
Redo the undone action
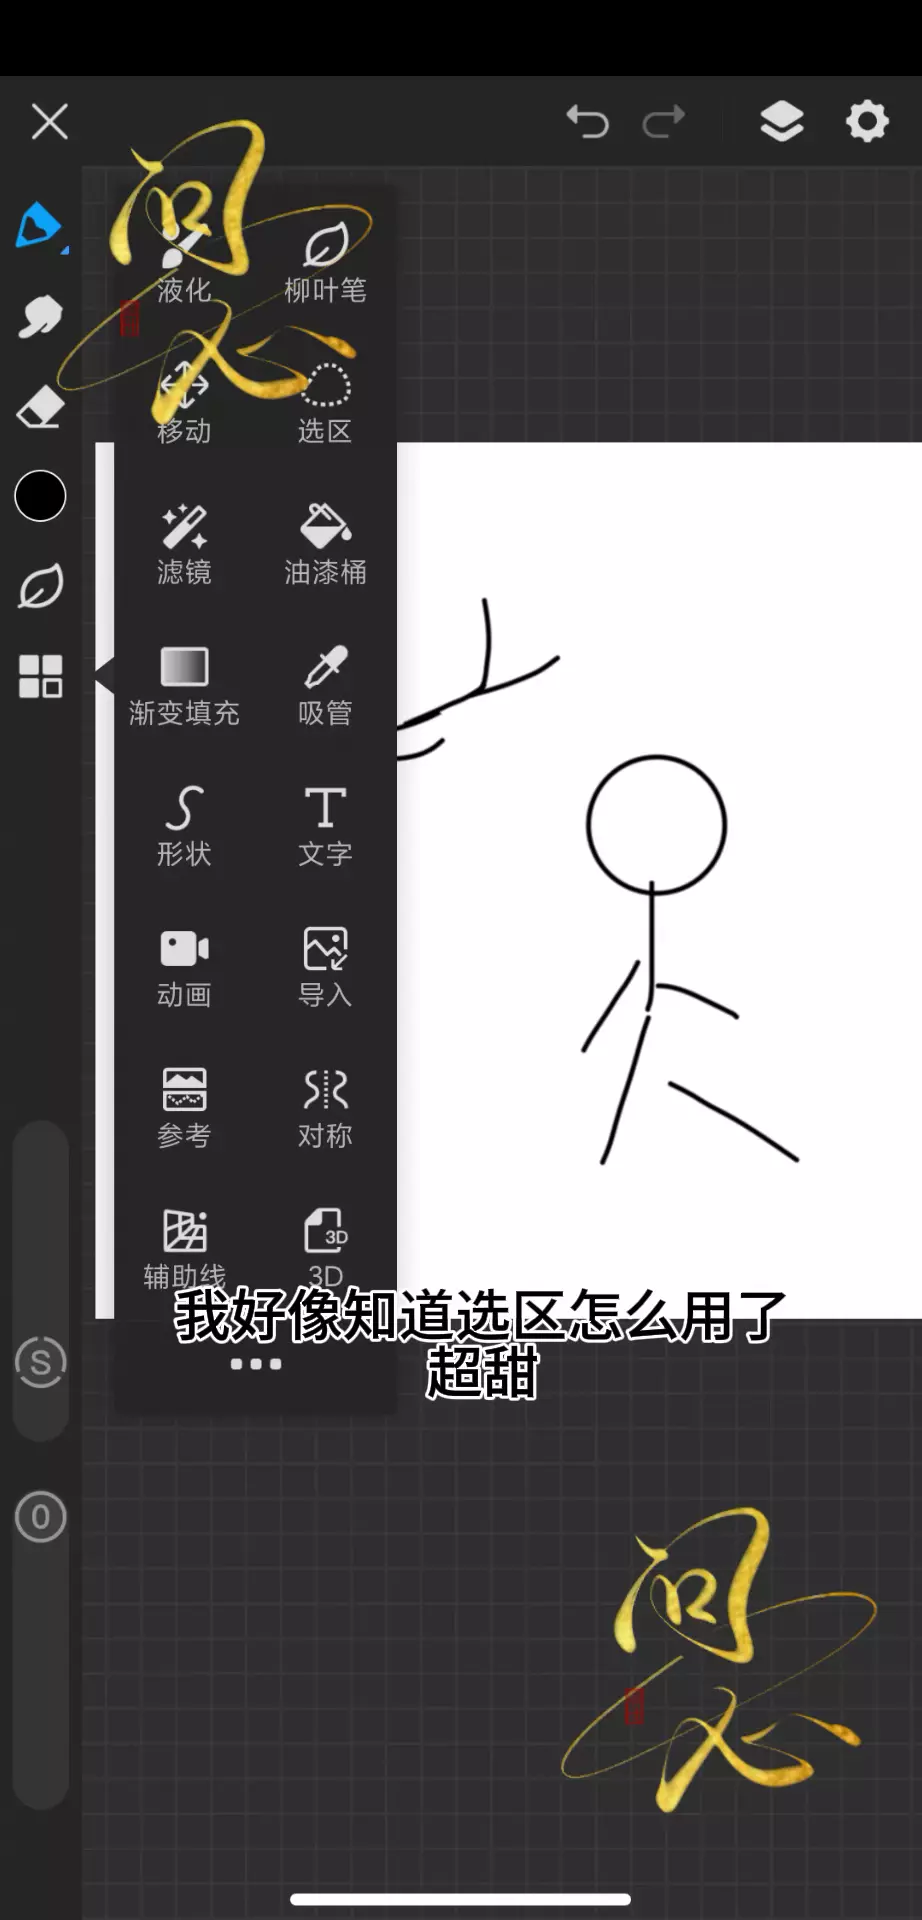(x=663, y=122)
